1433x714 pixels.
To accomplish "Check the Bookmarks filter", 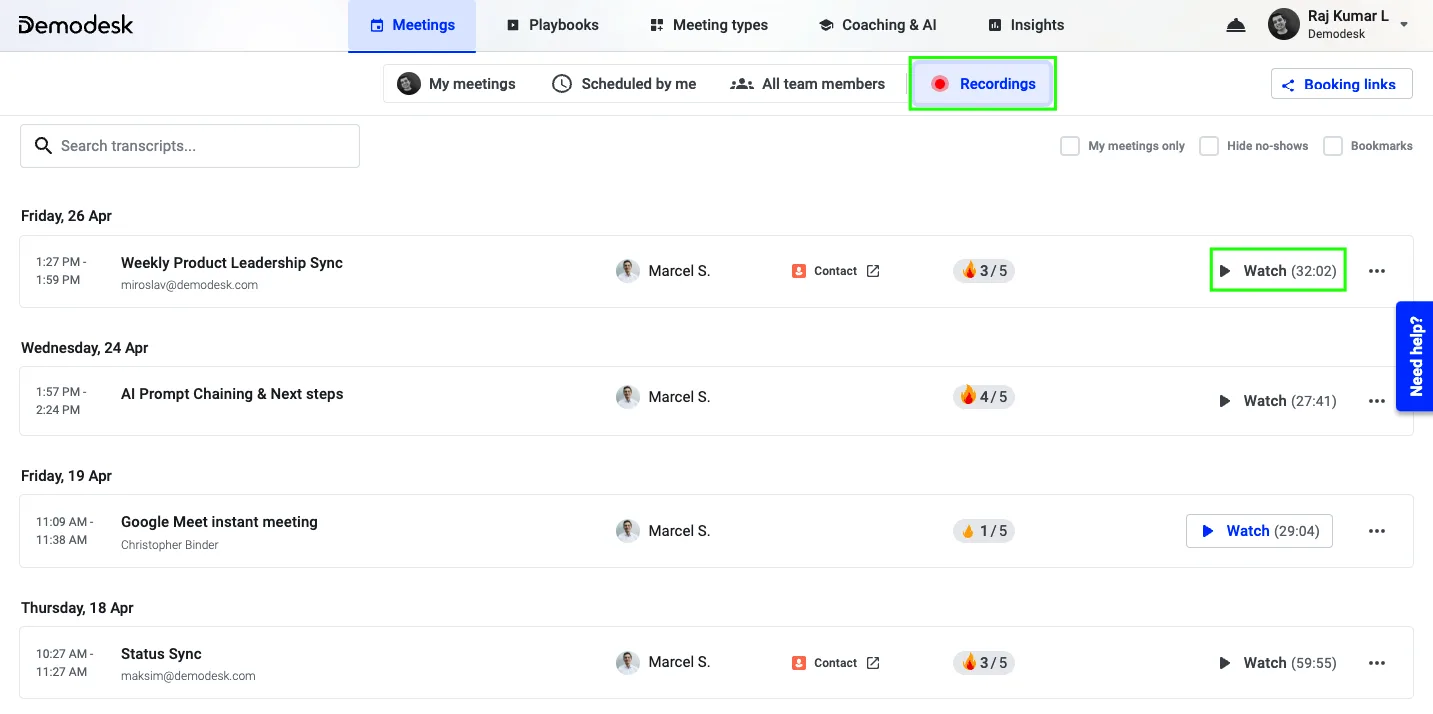I will click(x=1333, y=146).
